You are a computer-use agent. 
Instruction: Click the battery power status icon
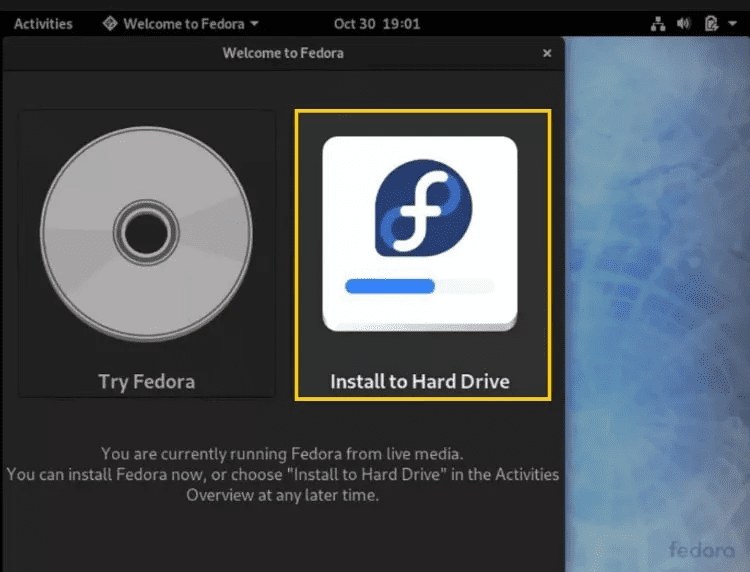(x=711, y=23)
